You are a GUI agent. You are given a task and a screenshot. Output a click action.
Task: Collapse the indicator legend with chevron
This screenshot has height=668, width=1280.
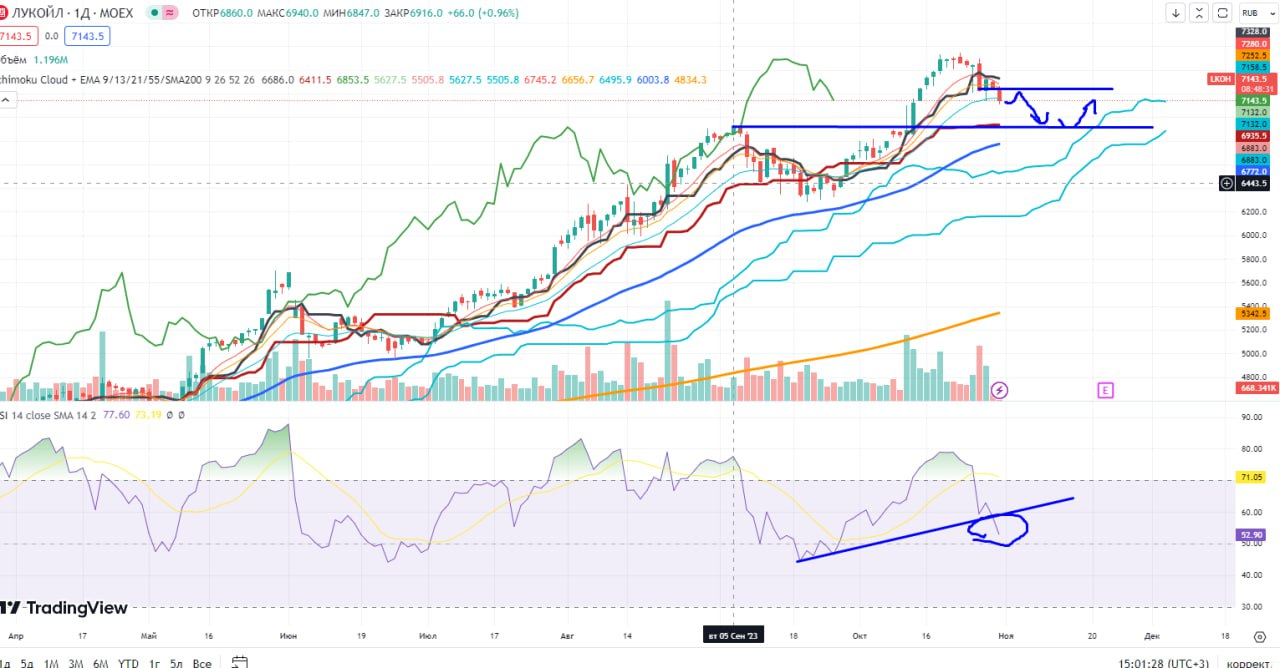tap(8, 100)
